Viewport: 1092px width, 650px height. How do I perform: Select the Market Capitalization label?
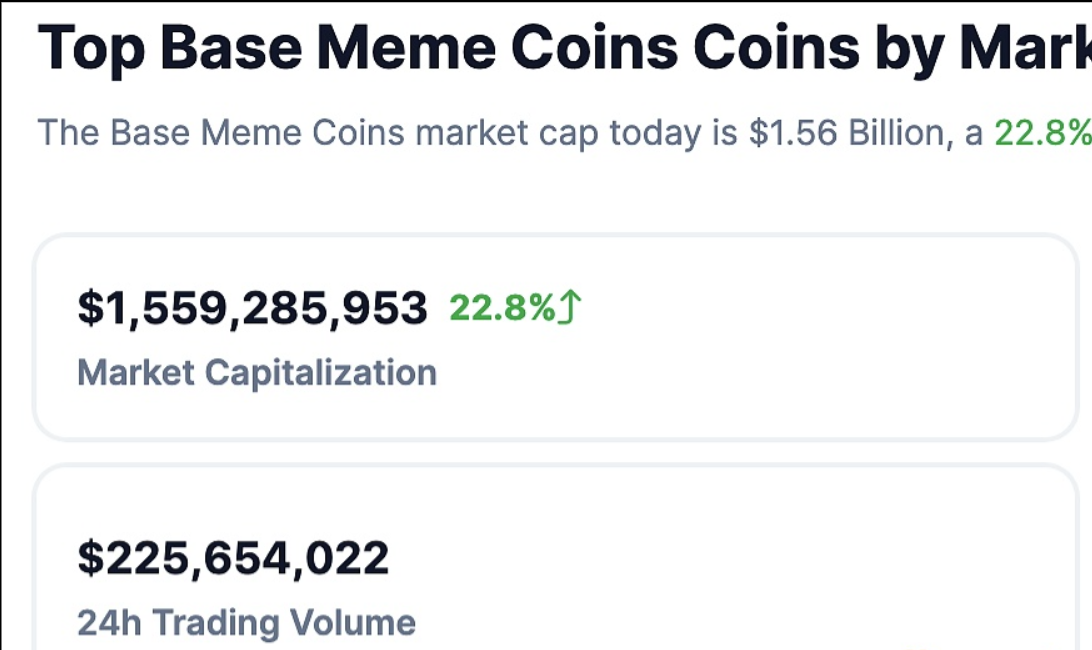coord(257,373)
